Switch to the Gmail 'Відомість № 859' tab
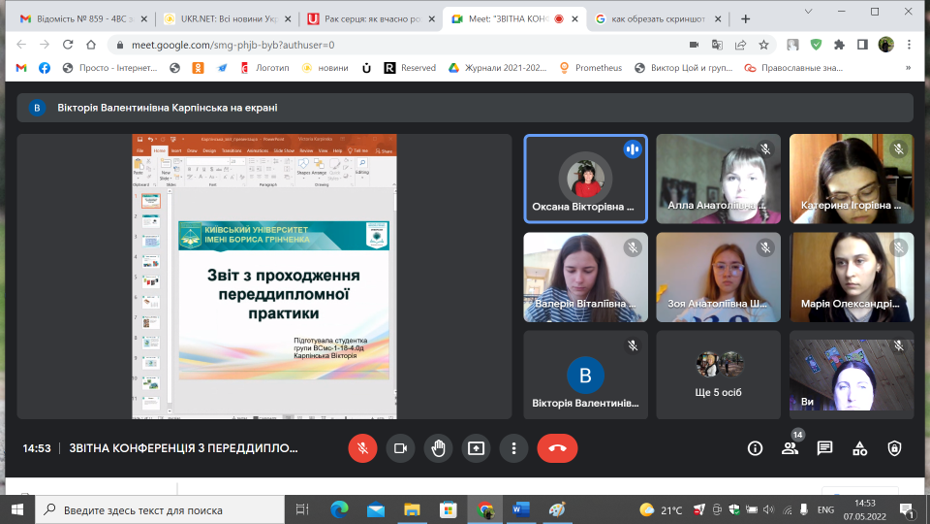Image resolution: width=930 pixels, height=524 pixels. pyautogui.click(x=83, y=18)
